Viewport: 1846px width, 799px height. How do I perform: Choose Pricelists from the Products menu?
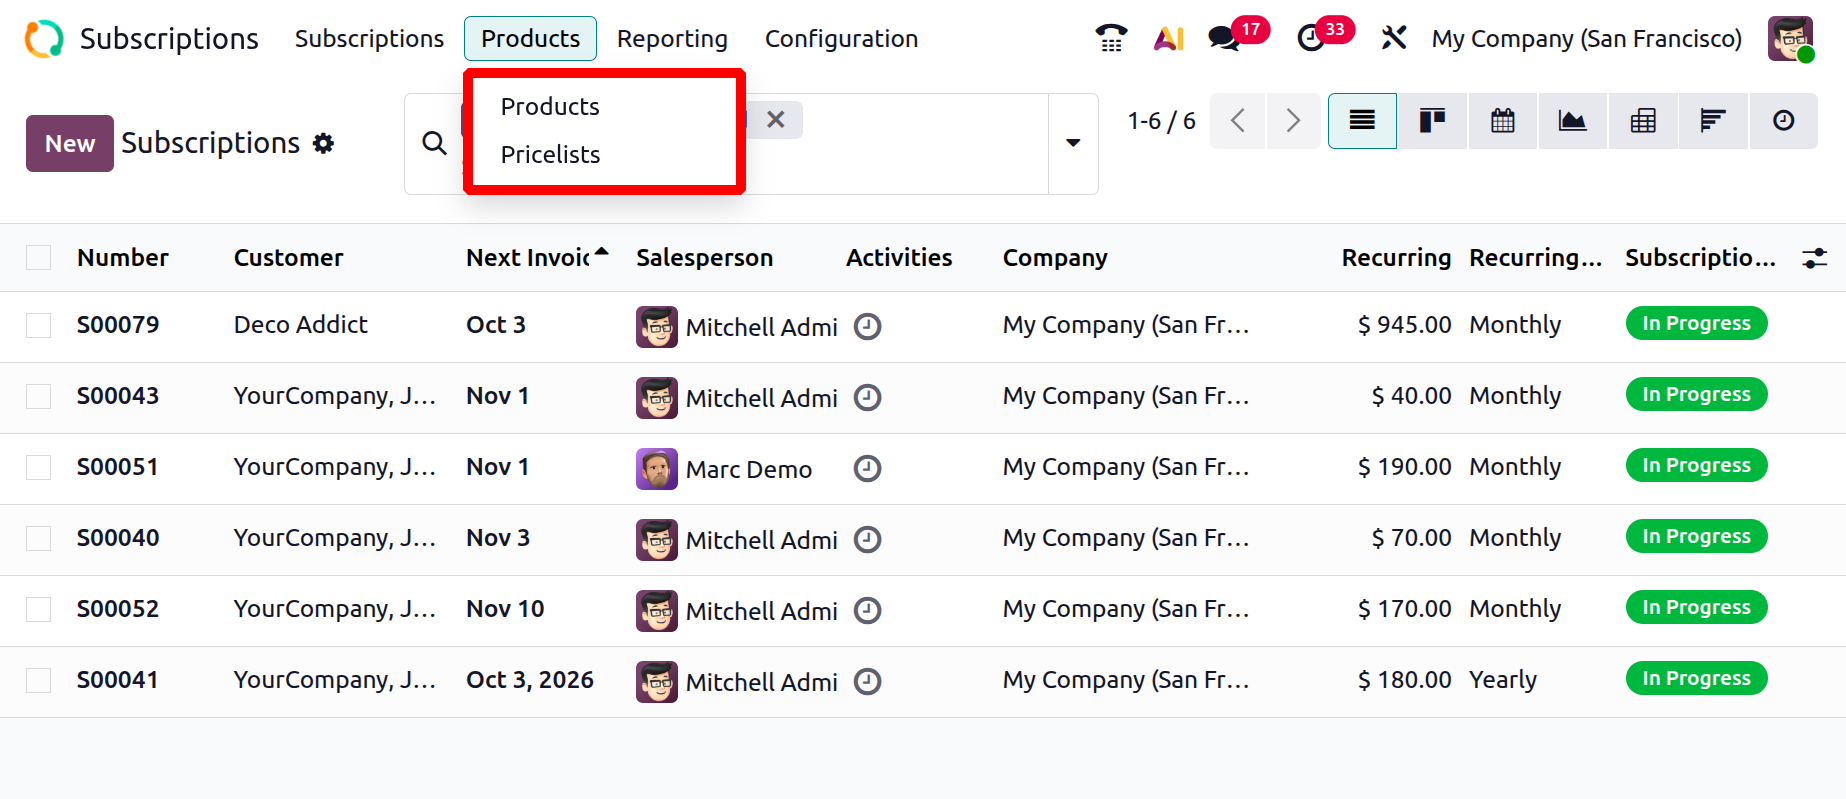click(x=550, y=155)
